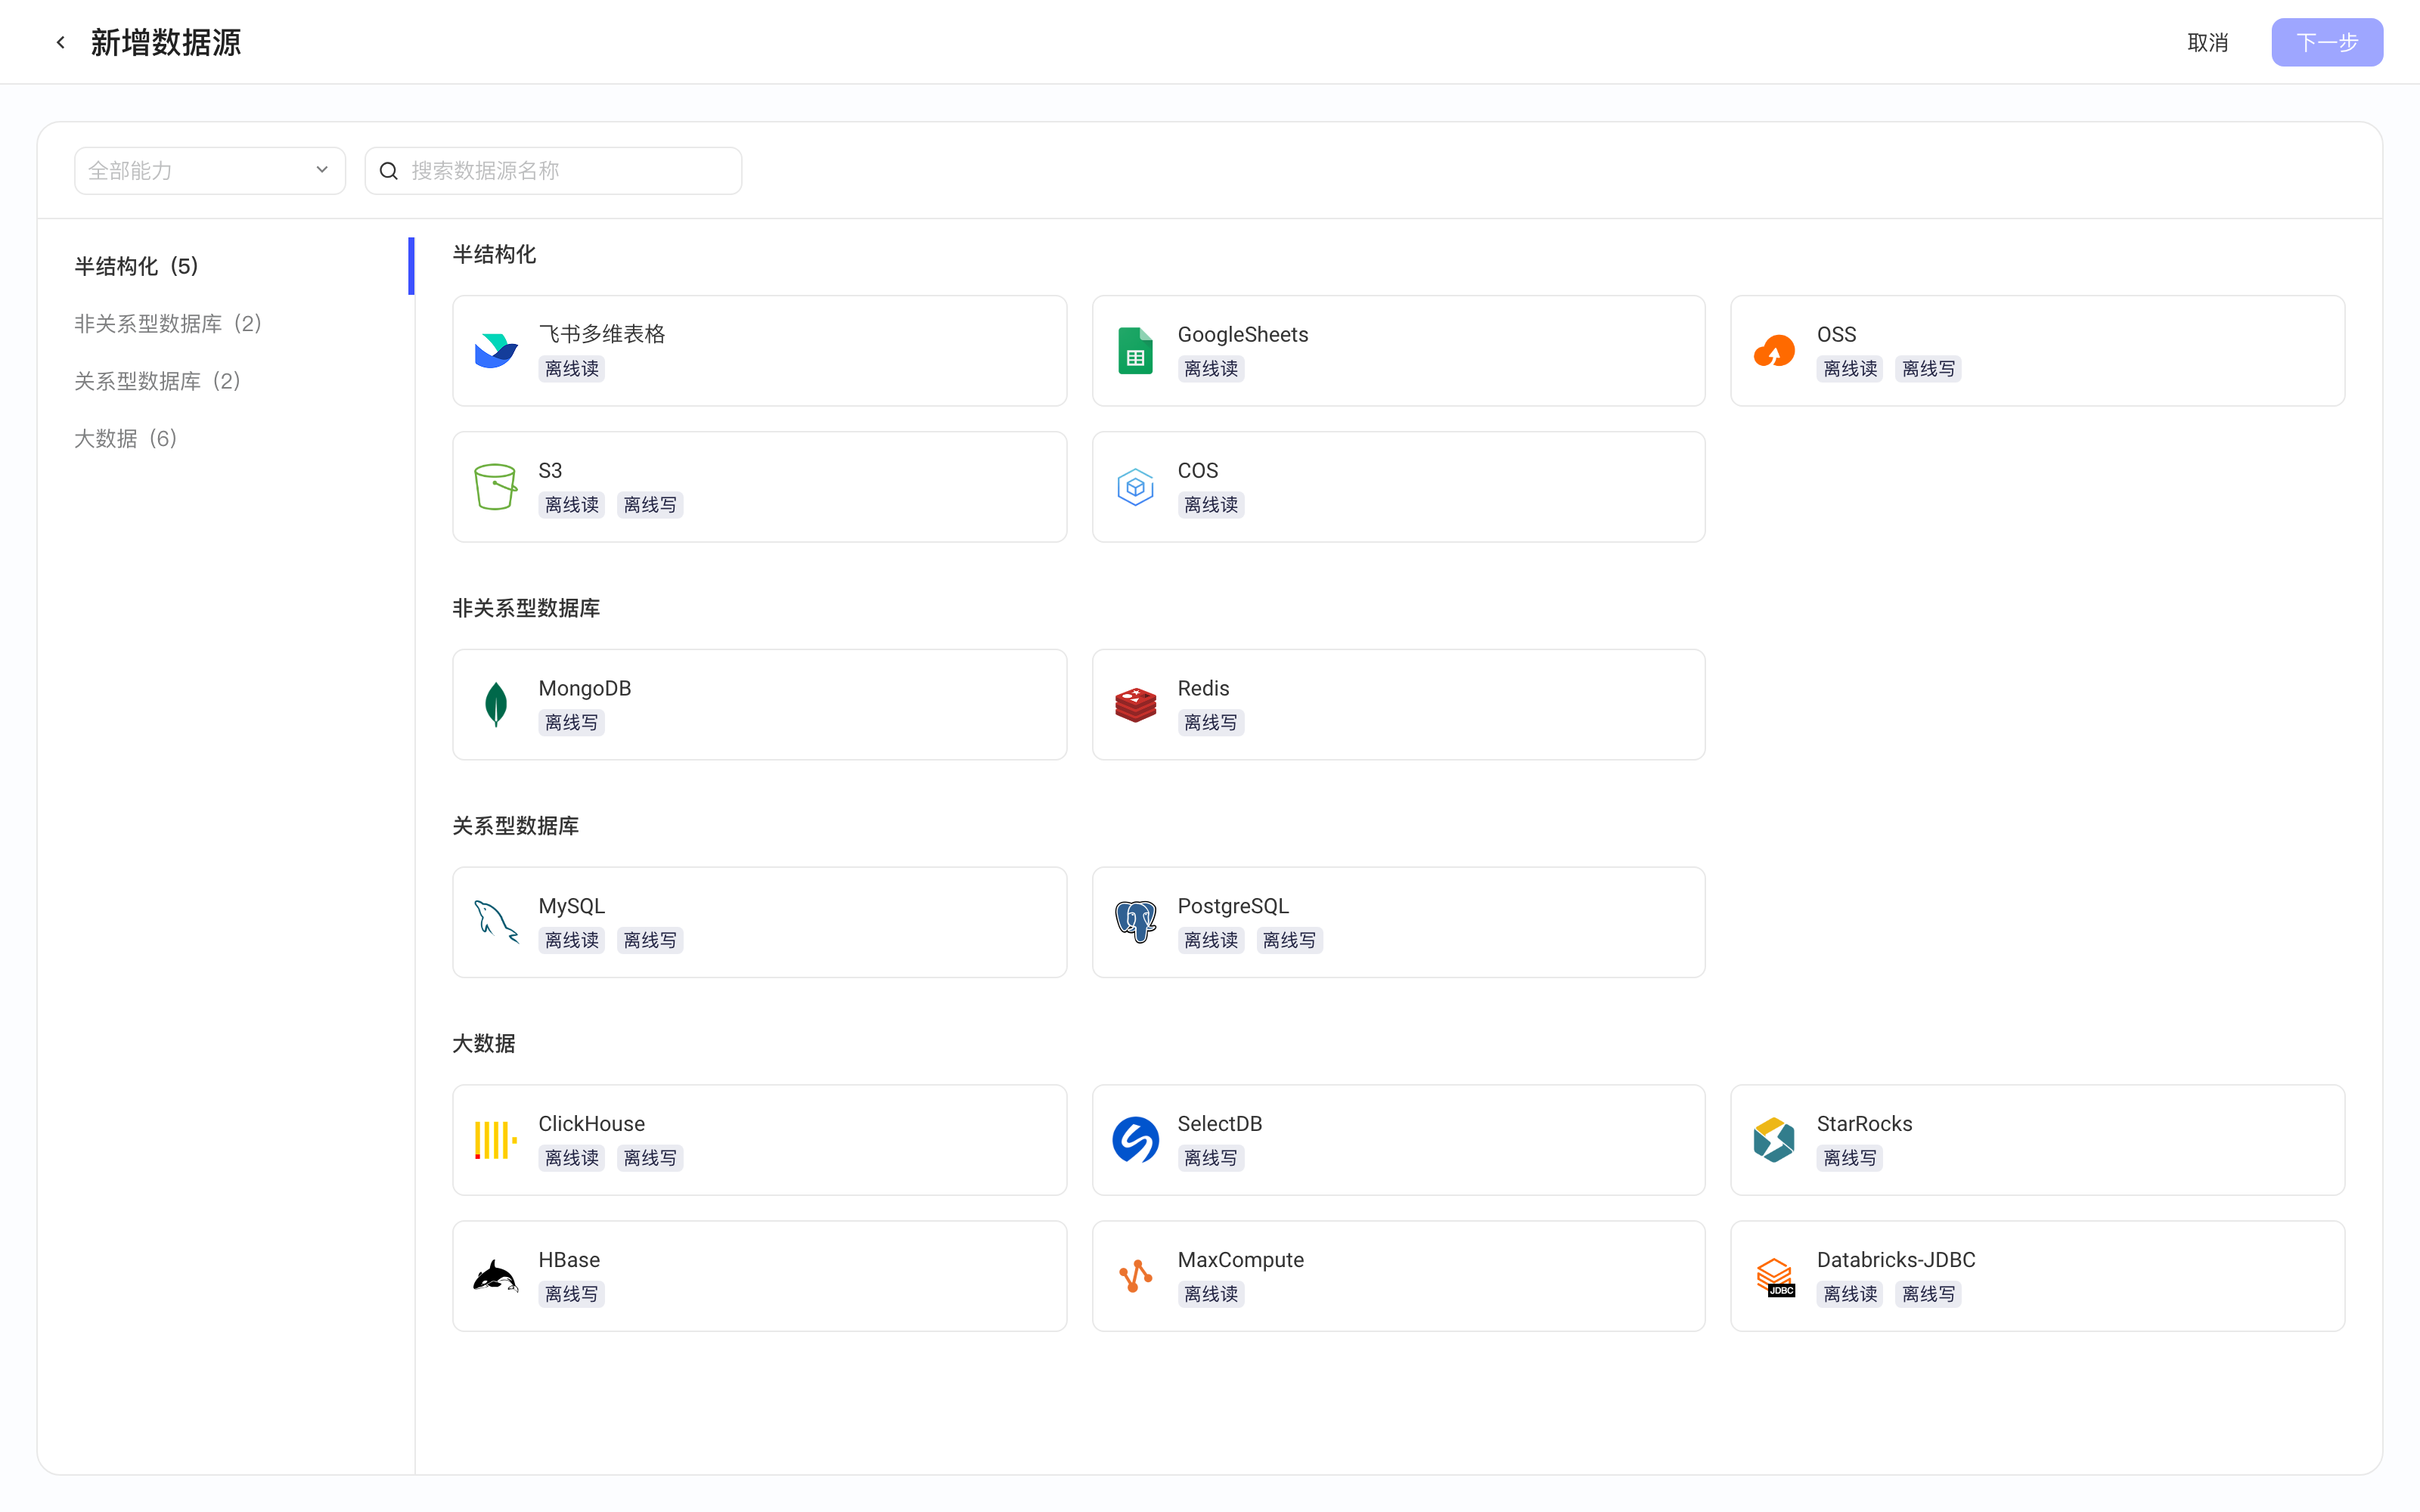Viewport: 2420px width, 1512px height.
Task: Click the 取消 button
Action: [2208, 42]
